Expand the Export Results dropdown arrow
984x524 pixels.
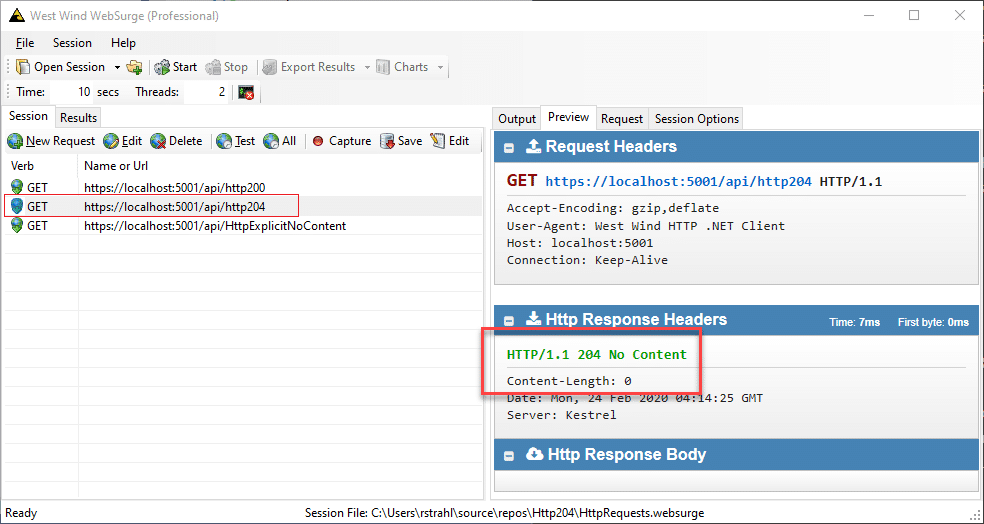click(x=367, y=67)
